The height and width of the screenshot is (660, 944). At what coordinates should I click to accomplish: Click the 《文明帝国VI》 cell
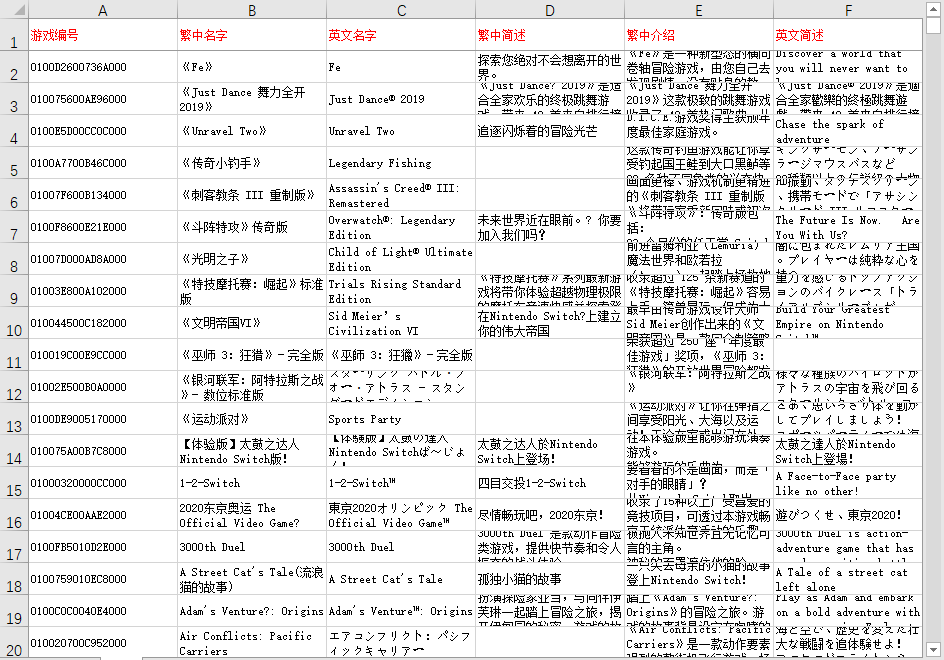(x=252, y=323)
